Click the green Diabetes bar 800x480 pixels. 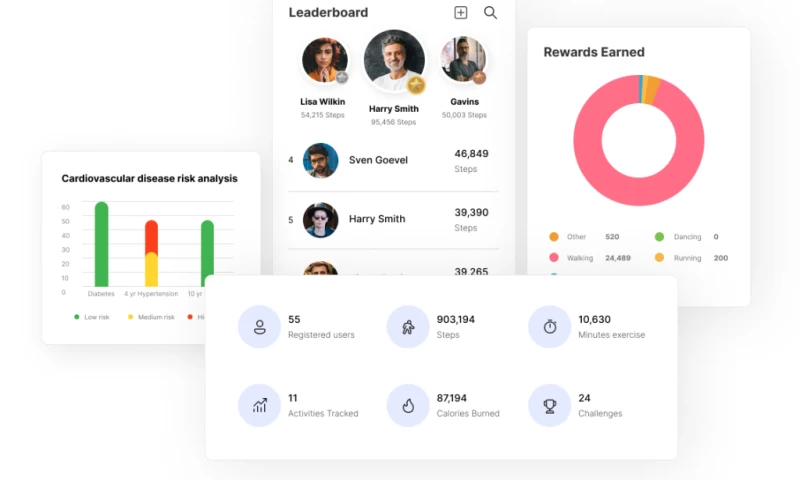tap(101, 245)
